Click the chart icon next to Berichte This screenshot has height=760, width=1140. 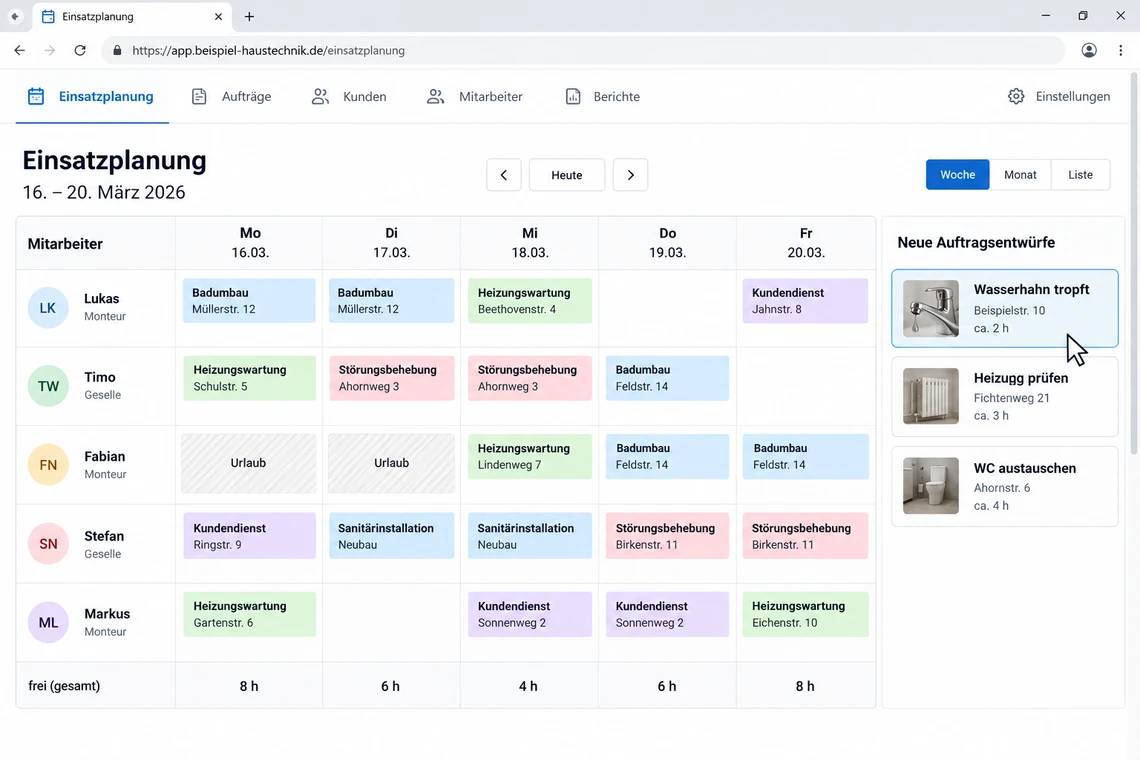point(573,97)
